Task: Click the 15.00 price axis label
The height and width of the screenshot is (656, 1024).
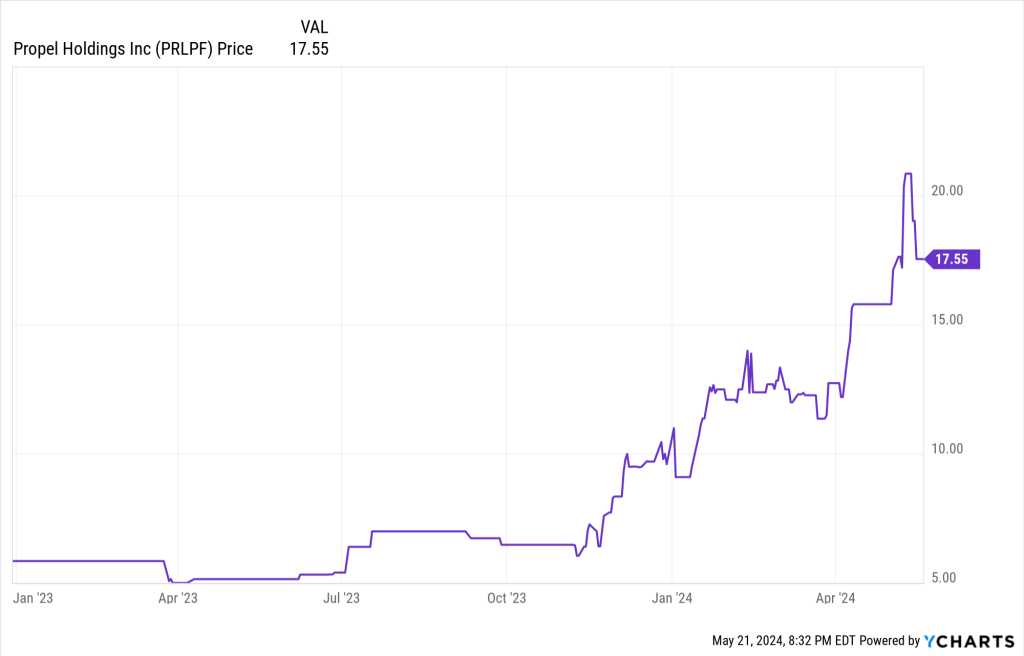Action: (x=944, y=320)
